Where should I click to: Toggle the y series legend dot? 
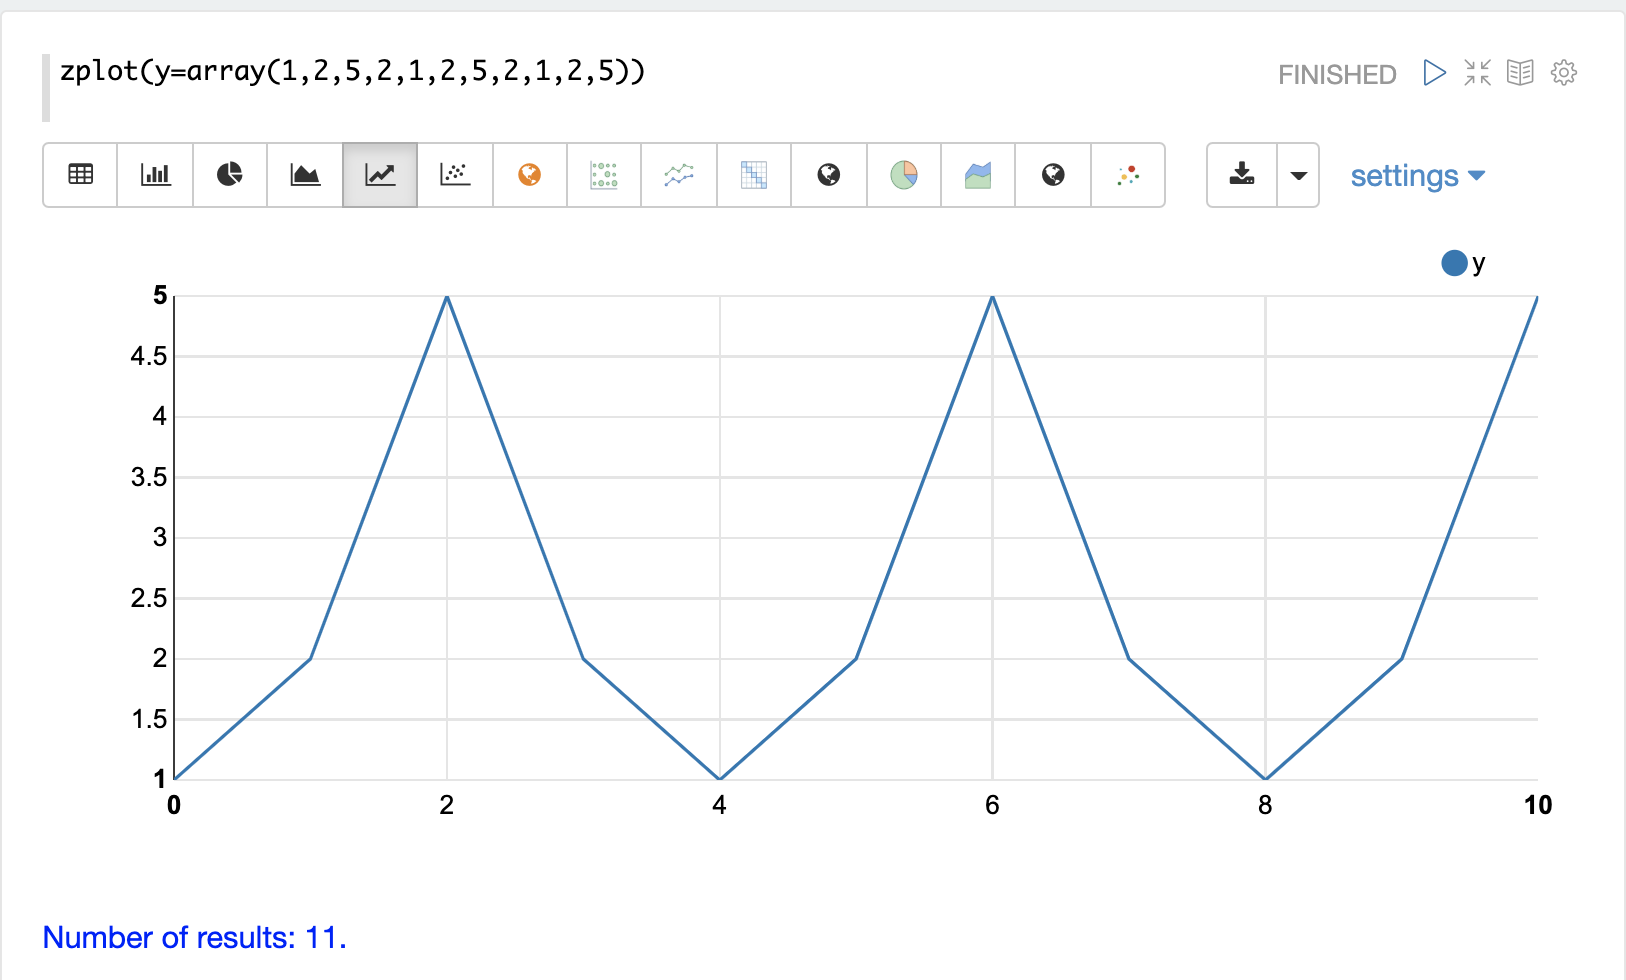pos(1454,263)
